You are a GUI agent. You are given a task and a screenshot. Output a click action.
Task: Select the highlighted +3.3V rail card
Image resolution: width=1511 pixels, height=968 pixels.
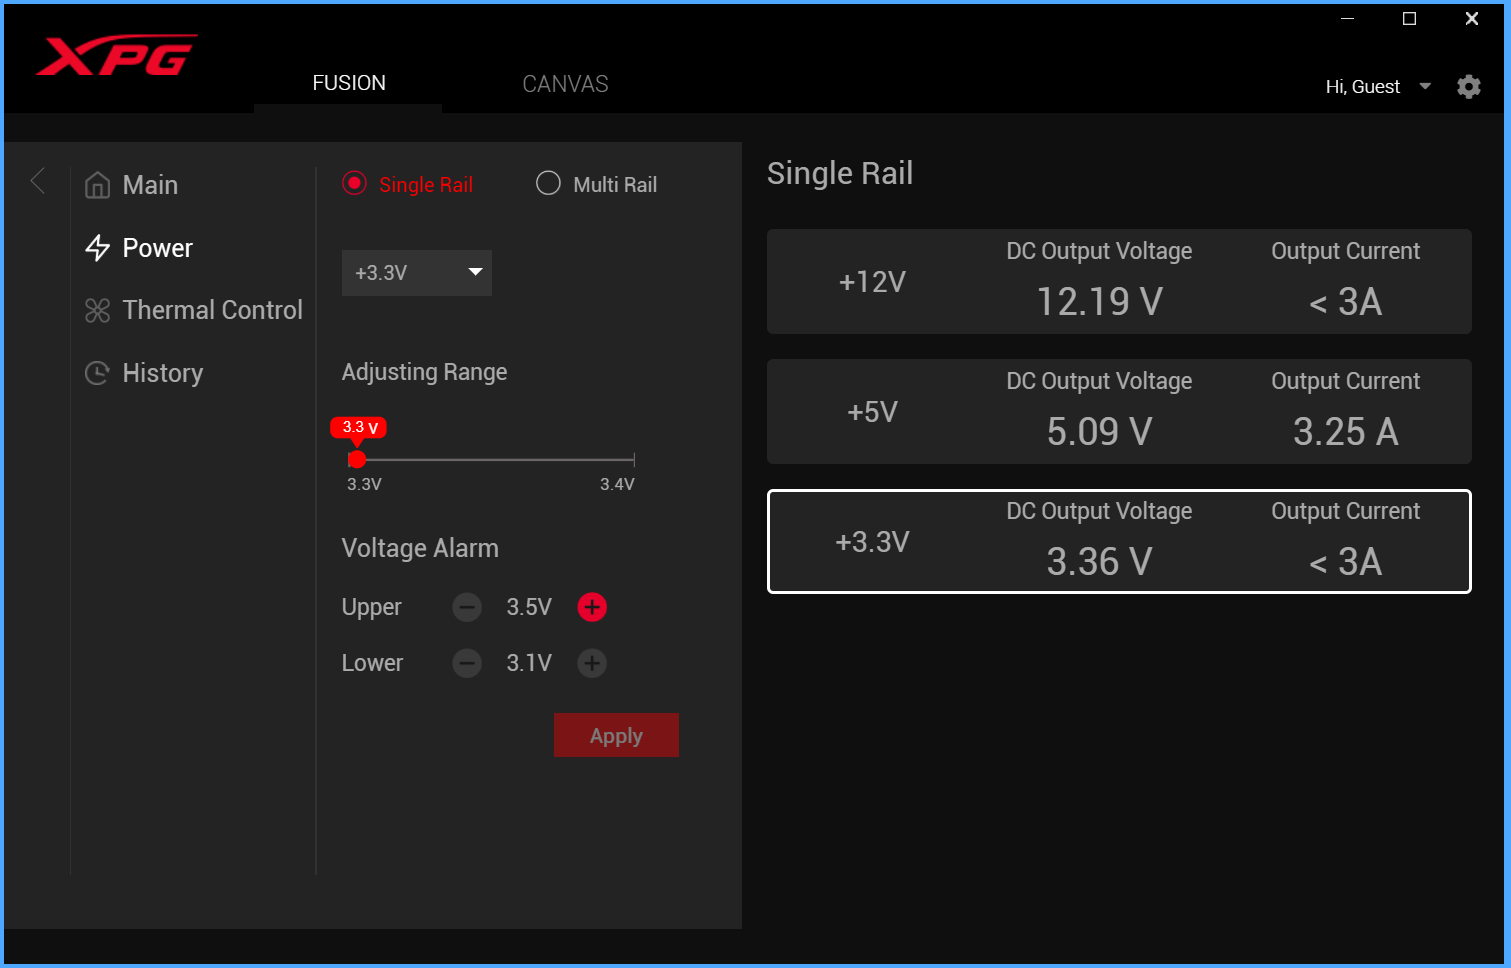click(1119, 541)
